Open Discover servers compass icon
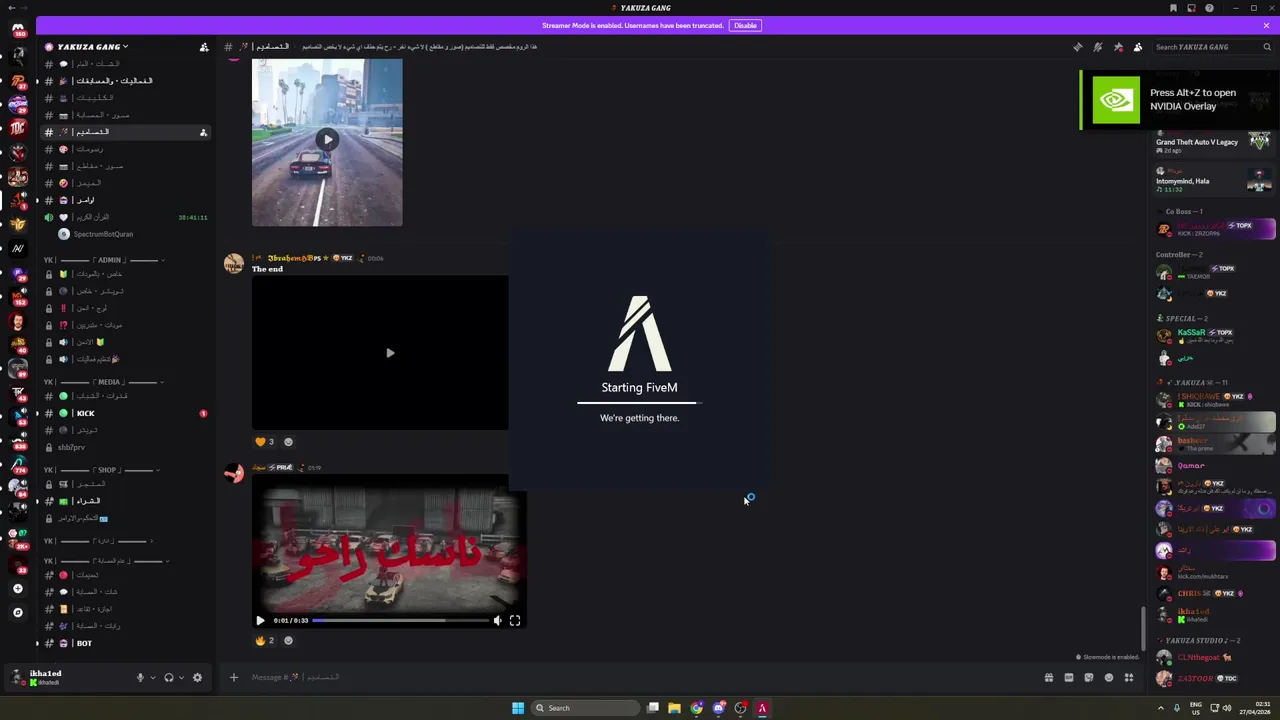The width and height of the screenshot is (1280, 720). point(18,612)
